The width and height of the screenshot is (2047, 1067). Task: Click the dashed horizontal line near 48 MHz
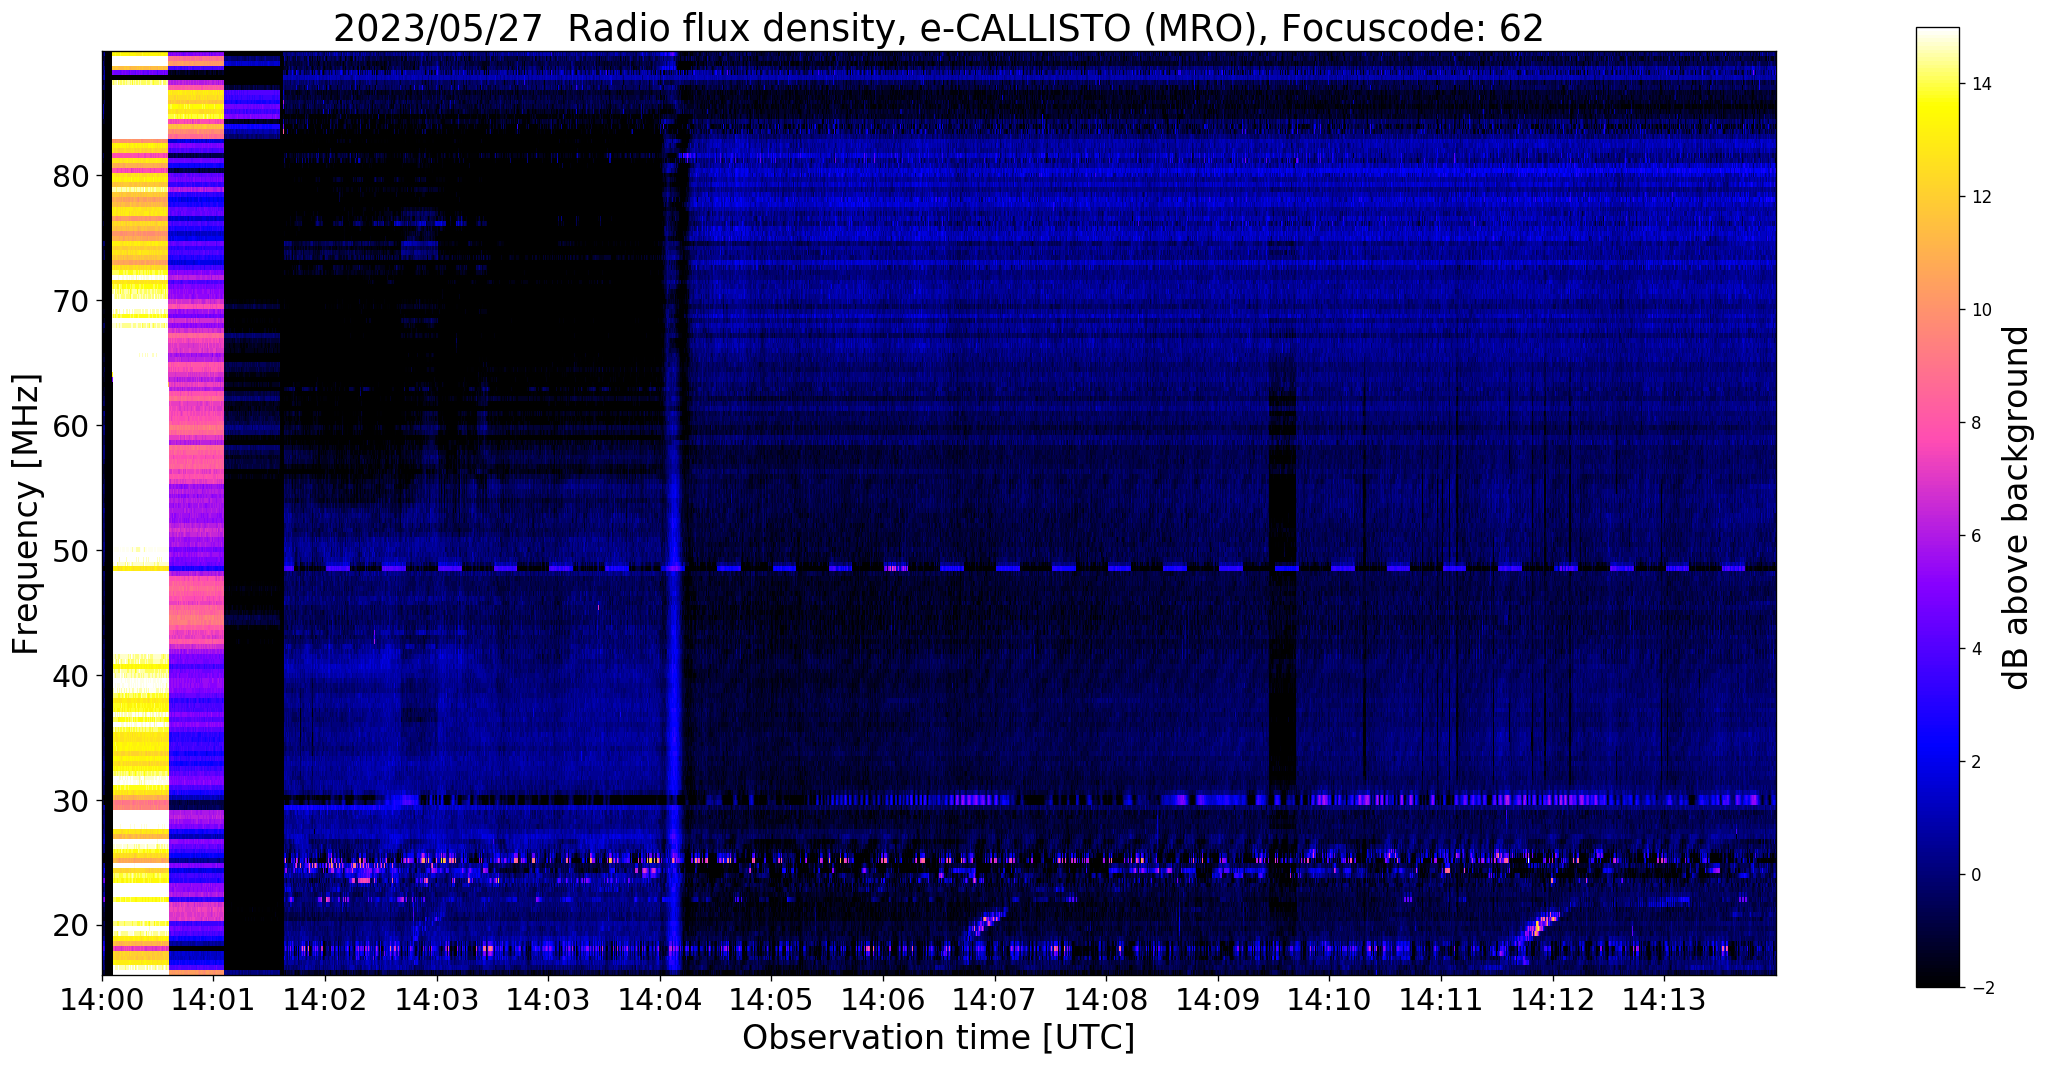(x=1030, y=568)
